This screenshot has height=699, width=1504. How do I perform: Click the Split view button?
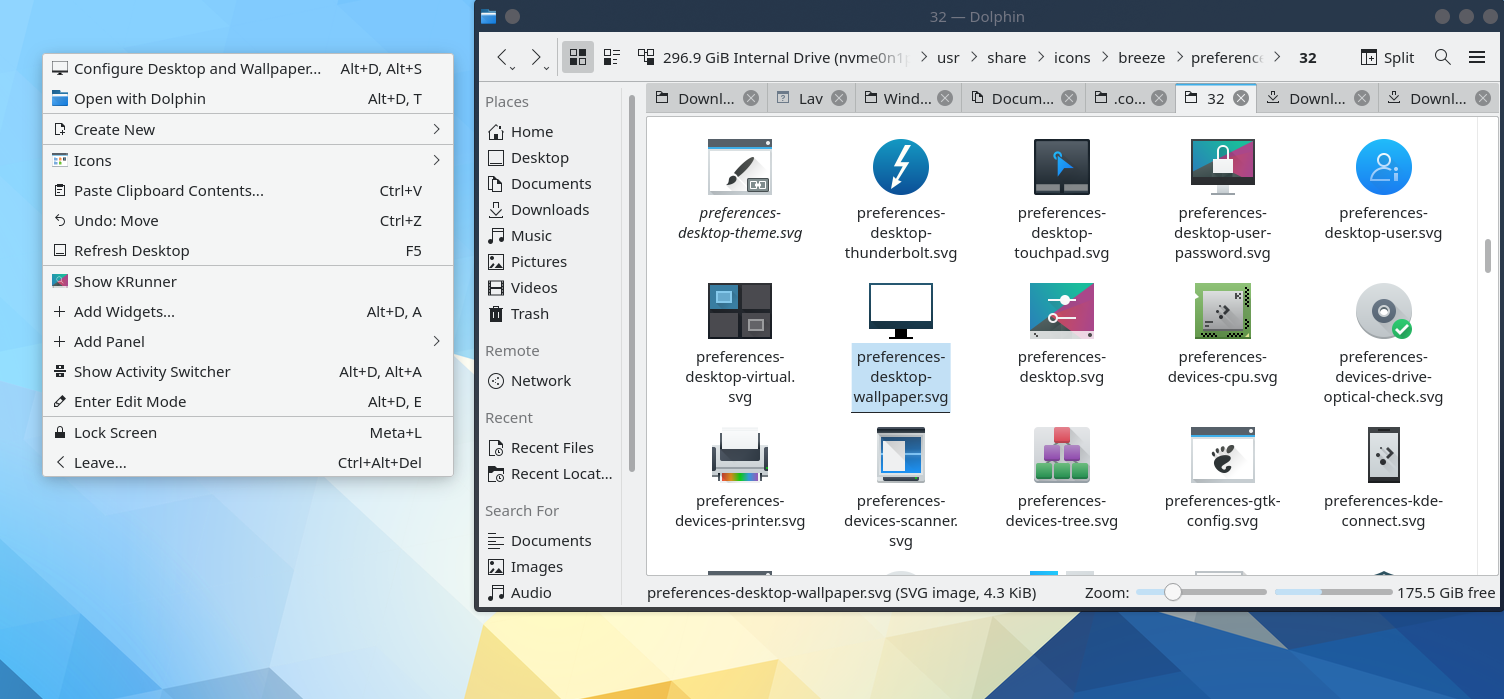click(x=1387, y=57)
